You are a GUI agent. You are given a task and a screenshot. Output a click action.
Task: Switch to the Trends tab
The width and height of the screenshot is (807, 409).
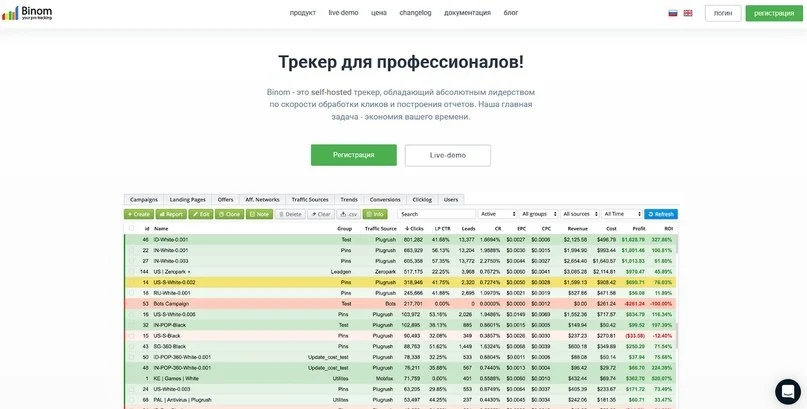click(x=349, y=200)
